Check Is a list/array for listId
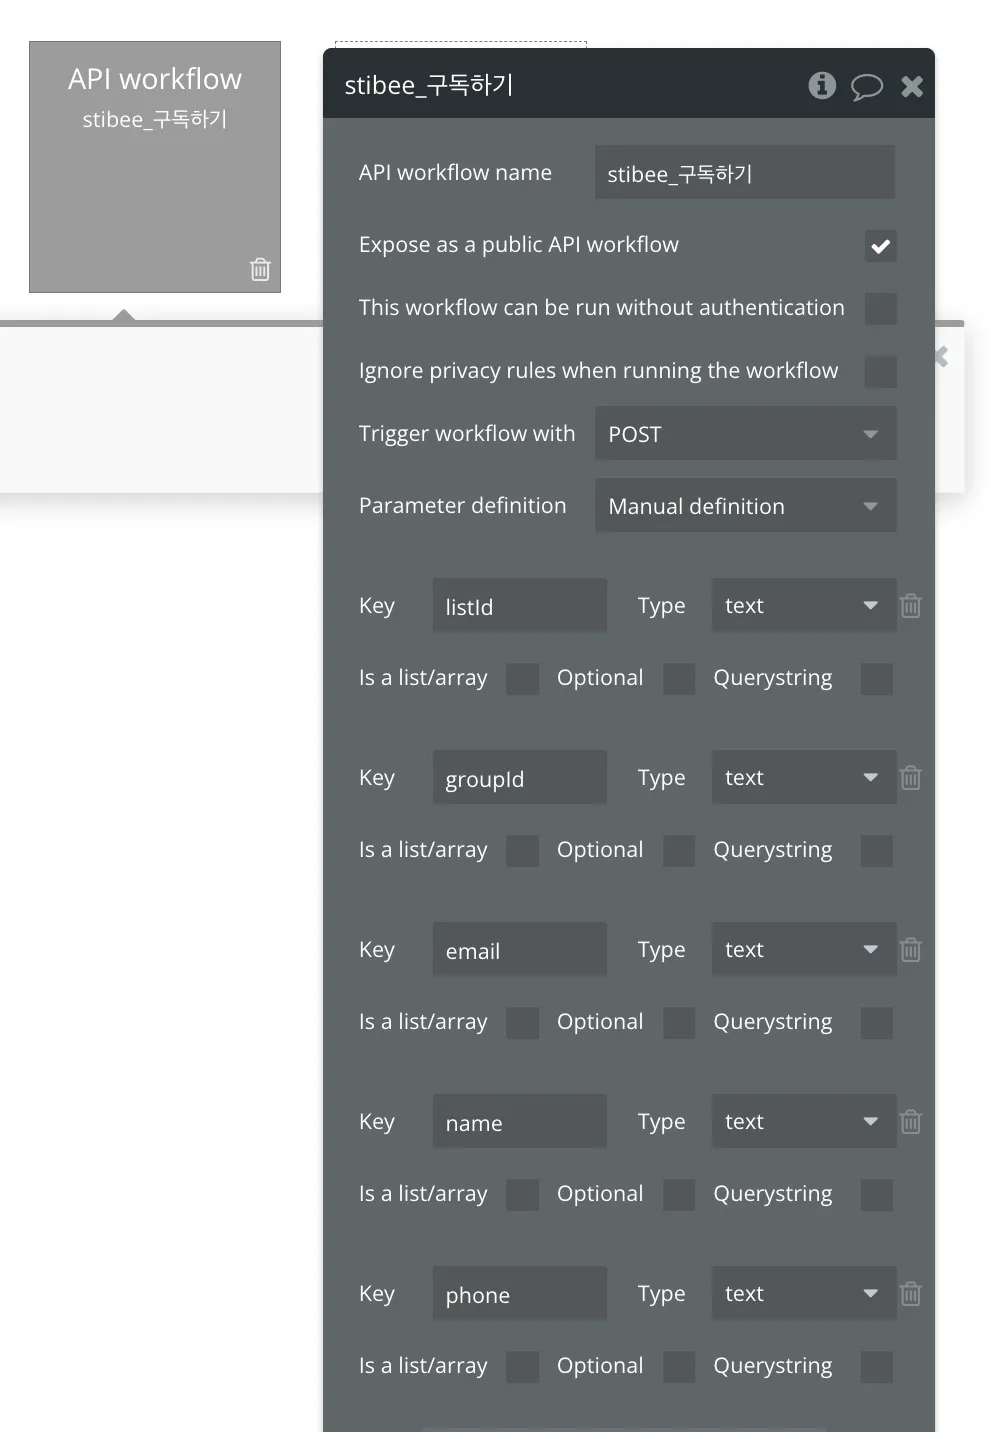 [522, 679]
